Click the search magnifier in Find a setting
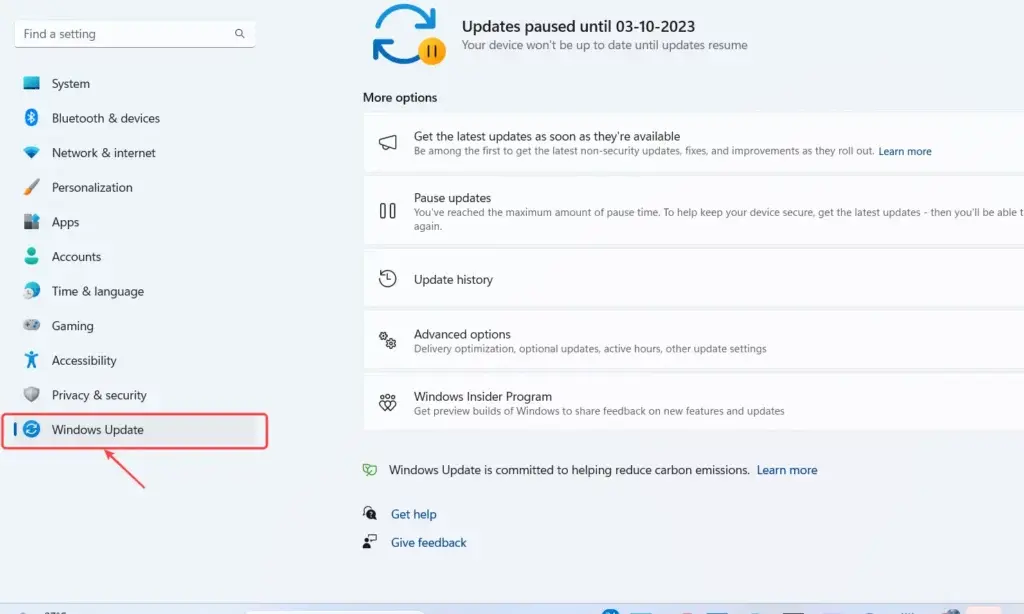The height and width of the screenshot is (614, 1024). (x=240, y=33)
